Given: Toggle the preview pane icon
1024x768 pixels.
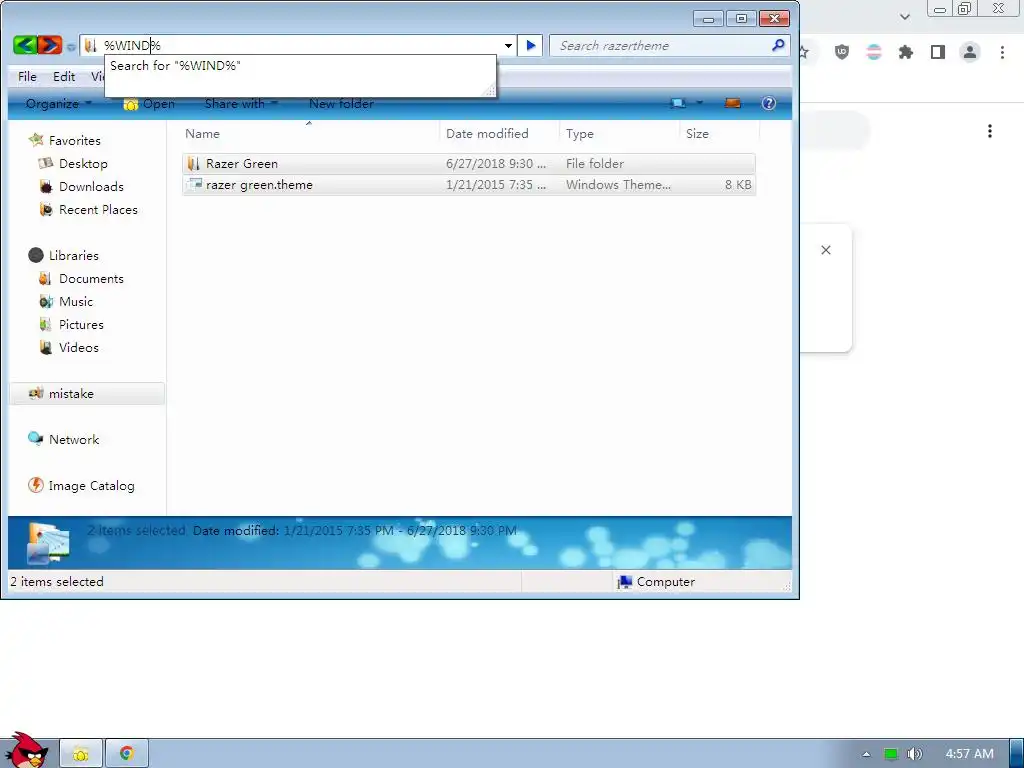Looking at the screenshot, I should [733, 103].
